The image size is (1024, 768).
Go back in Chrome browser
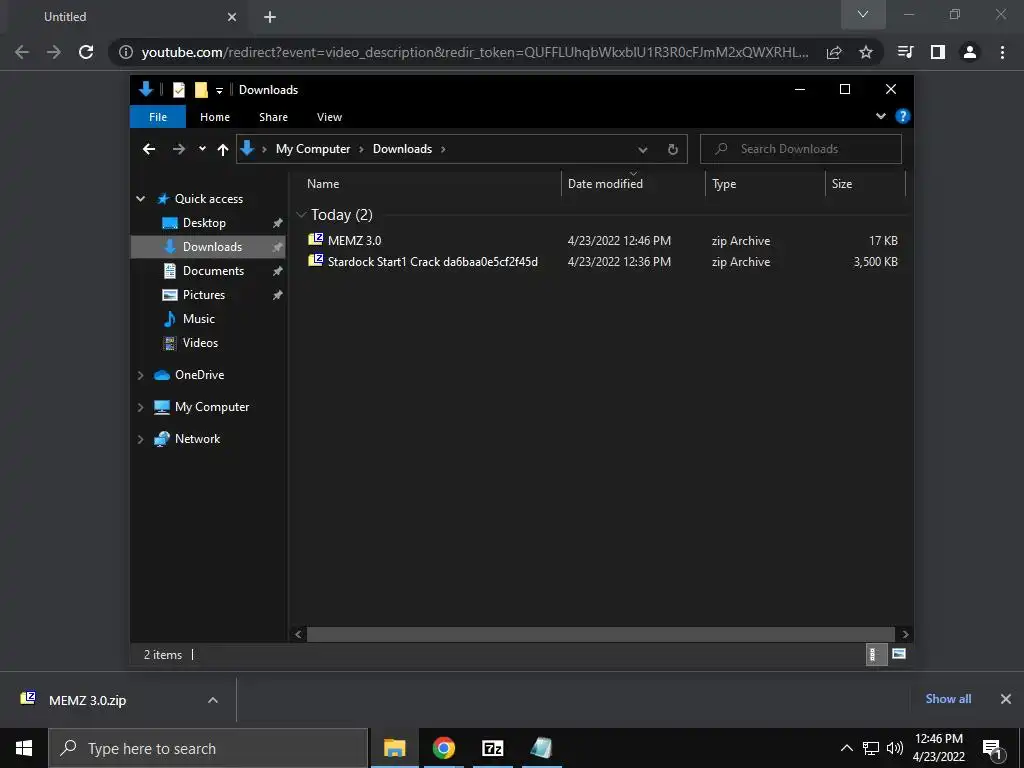point(22,52)
